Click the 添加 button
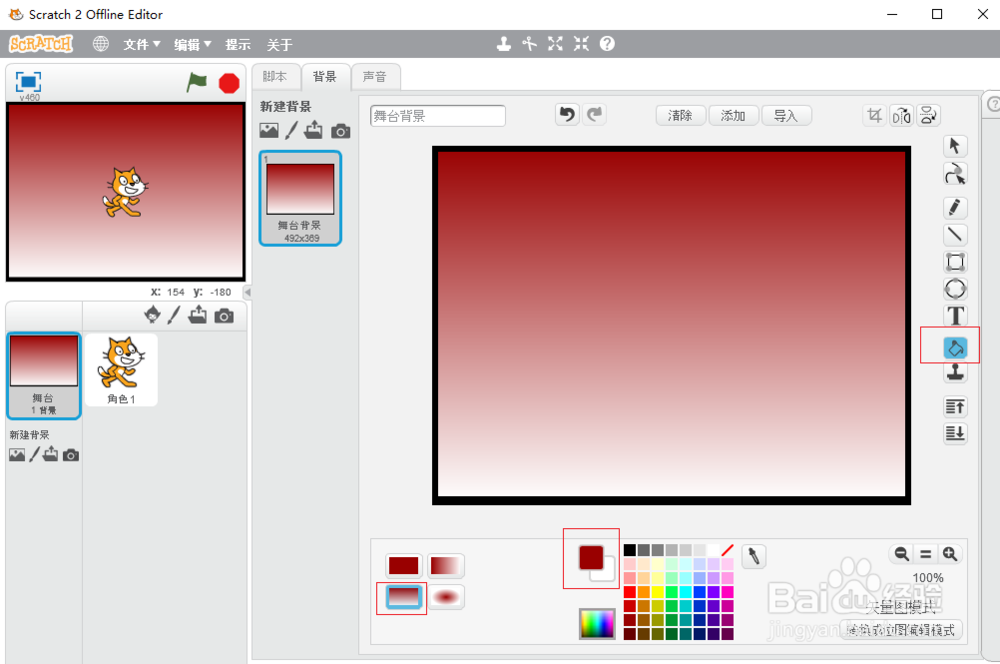Image resolution: width=1000 pixels, height=664 pixels. (733, 115)
